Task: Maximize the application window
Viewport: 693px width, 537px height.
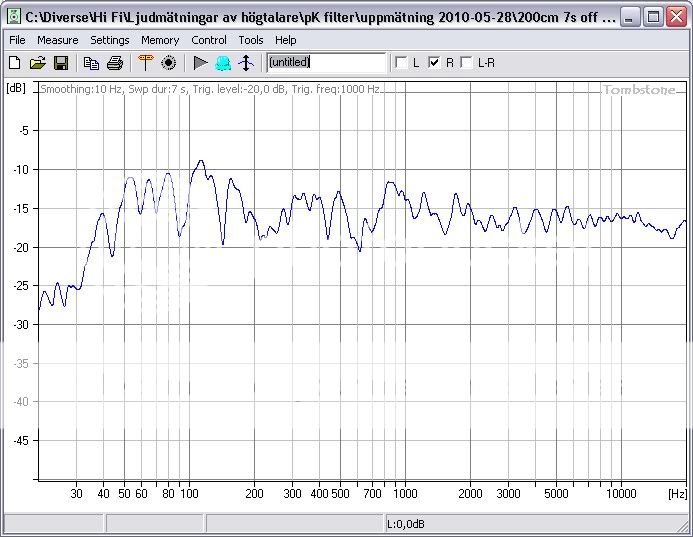Action: click(652, 16)
